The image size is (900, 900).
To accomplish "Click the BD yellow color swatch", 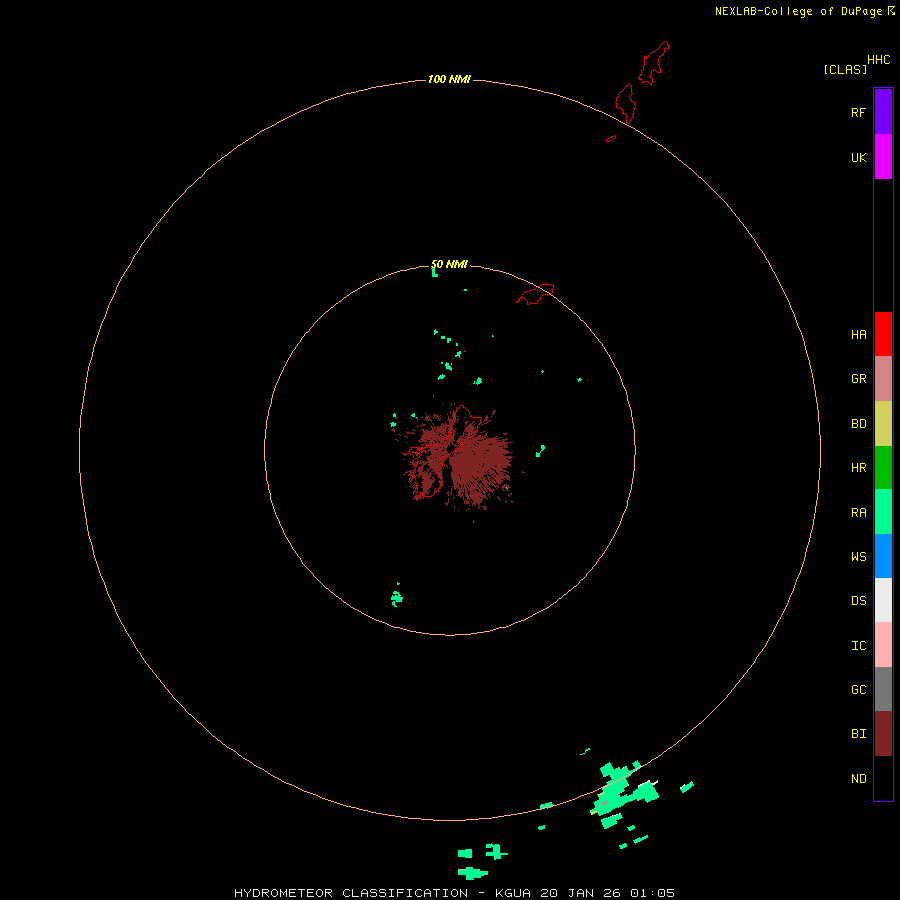I will point(883,424).
